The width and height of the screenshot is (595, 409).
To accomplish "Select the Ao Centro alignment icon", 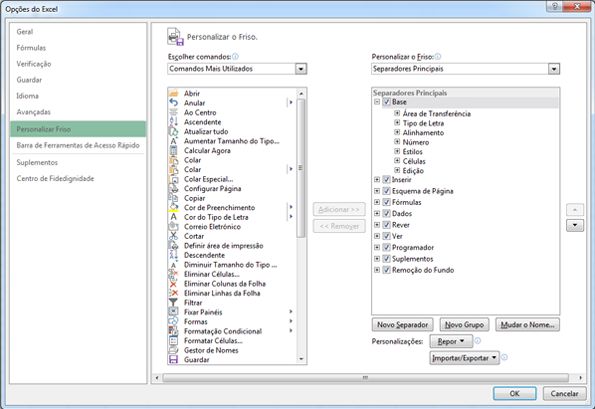I will 173,112.
